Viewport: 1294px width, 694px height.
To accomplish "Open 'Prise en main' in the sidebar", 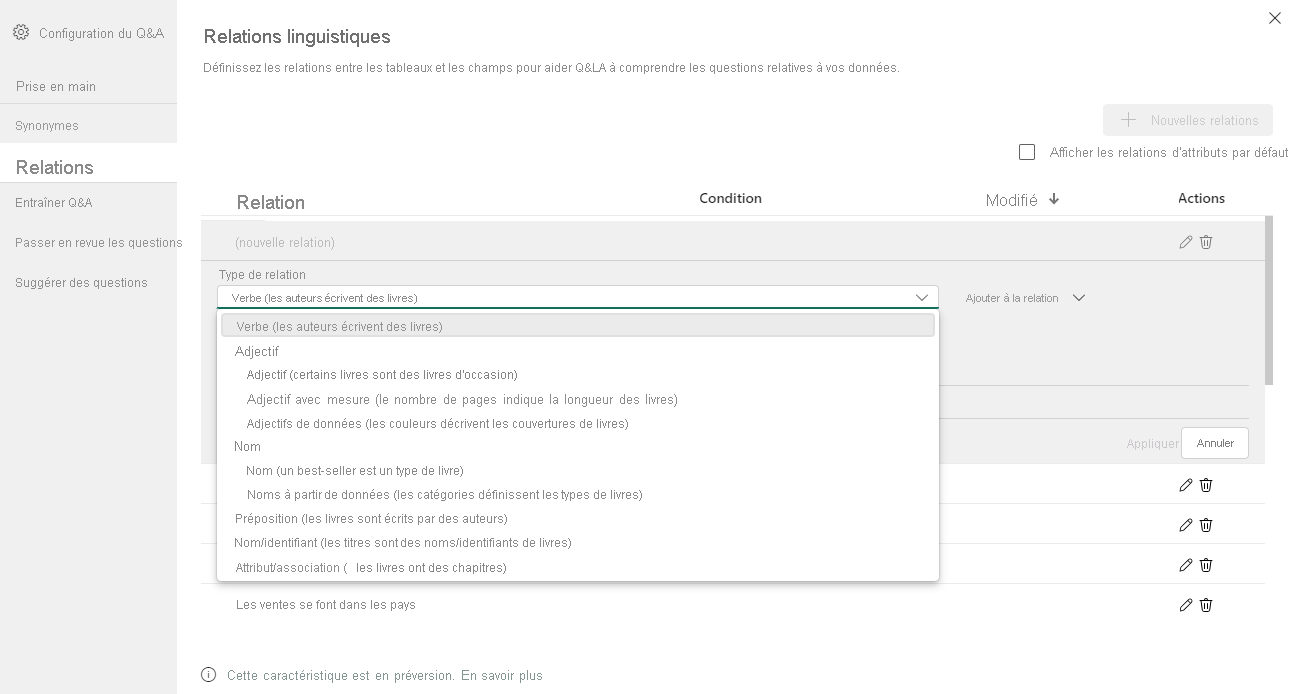I will coord(56,87).
